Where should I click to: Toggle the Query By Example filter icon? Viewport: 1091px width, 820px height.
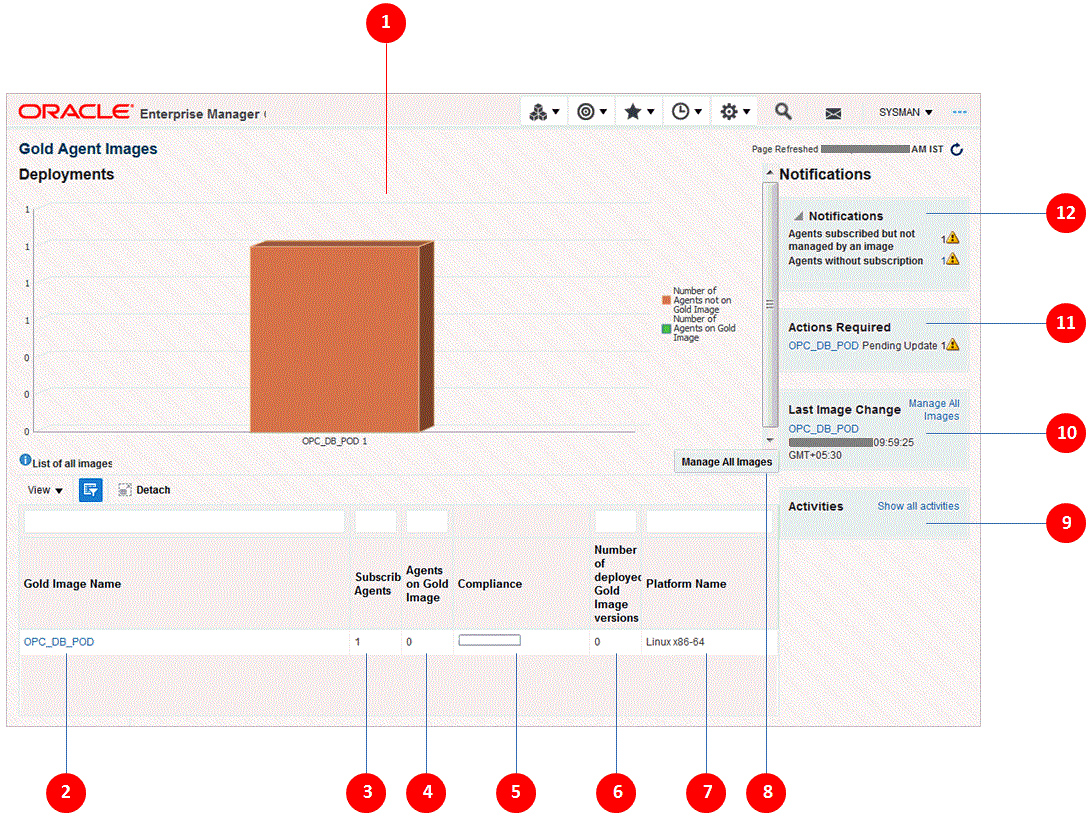click(x=91, y=490)
